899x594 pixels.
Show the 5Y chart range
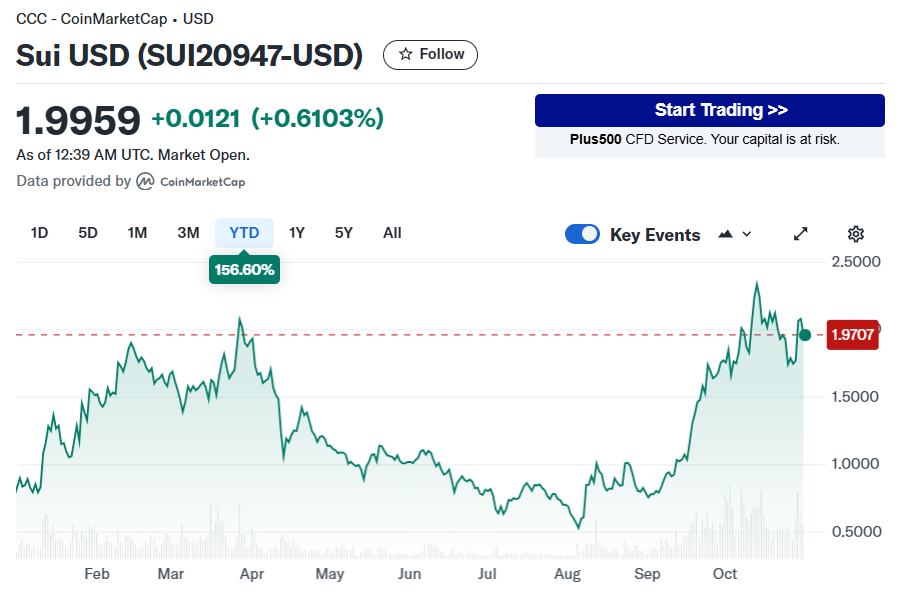(344, 233)
